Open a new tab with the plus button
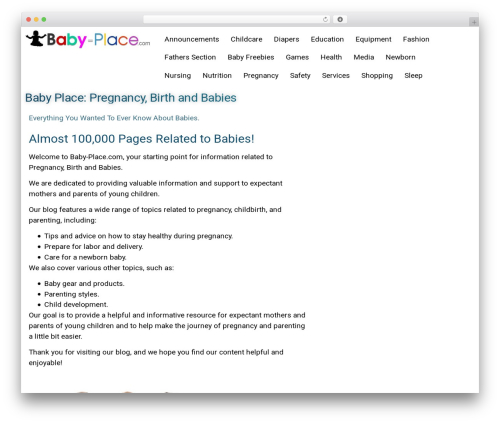Image resolution: width=500 pixels, height=423 pixels. [474, 22]
